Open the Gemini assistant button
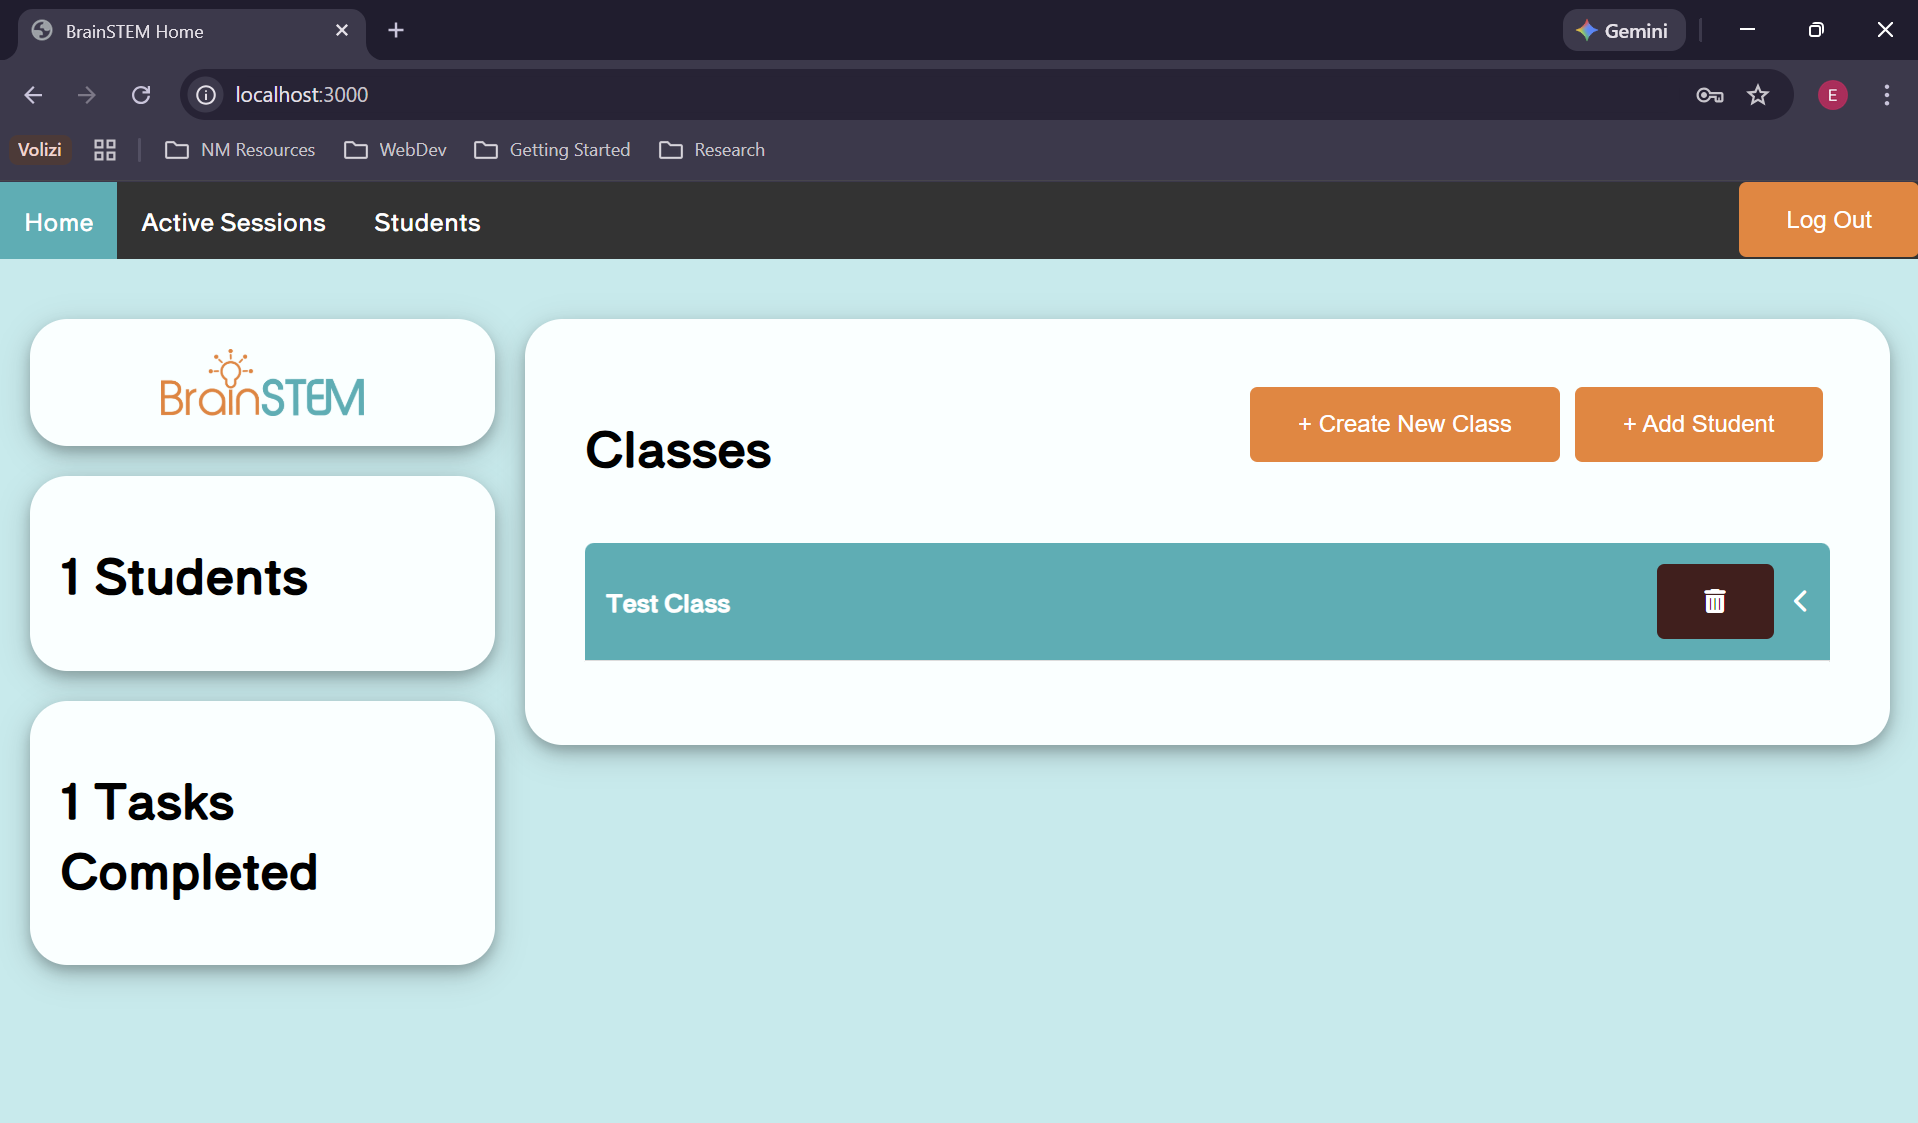 (1623, 31)
